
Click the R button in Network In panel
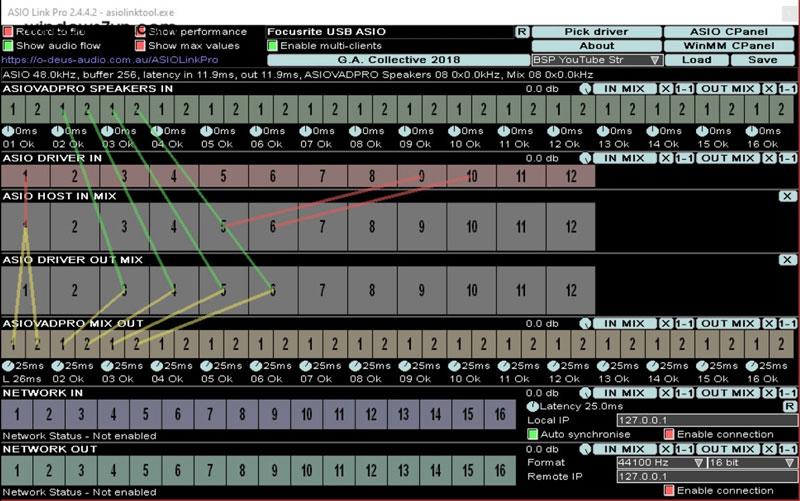(x=789, y=406)
